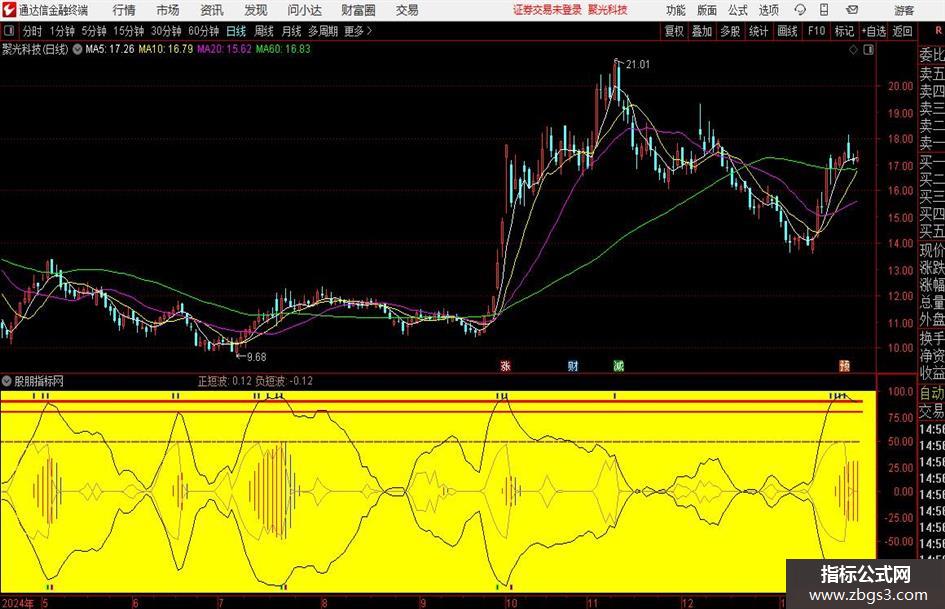Click the month 7 marker on time axis

click(221, 603)
